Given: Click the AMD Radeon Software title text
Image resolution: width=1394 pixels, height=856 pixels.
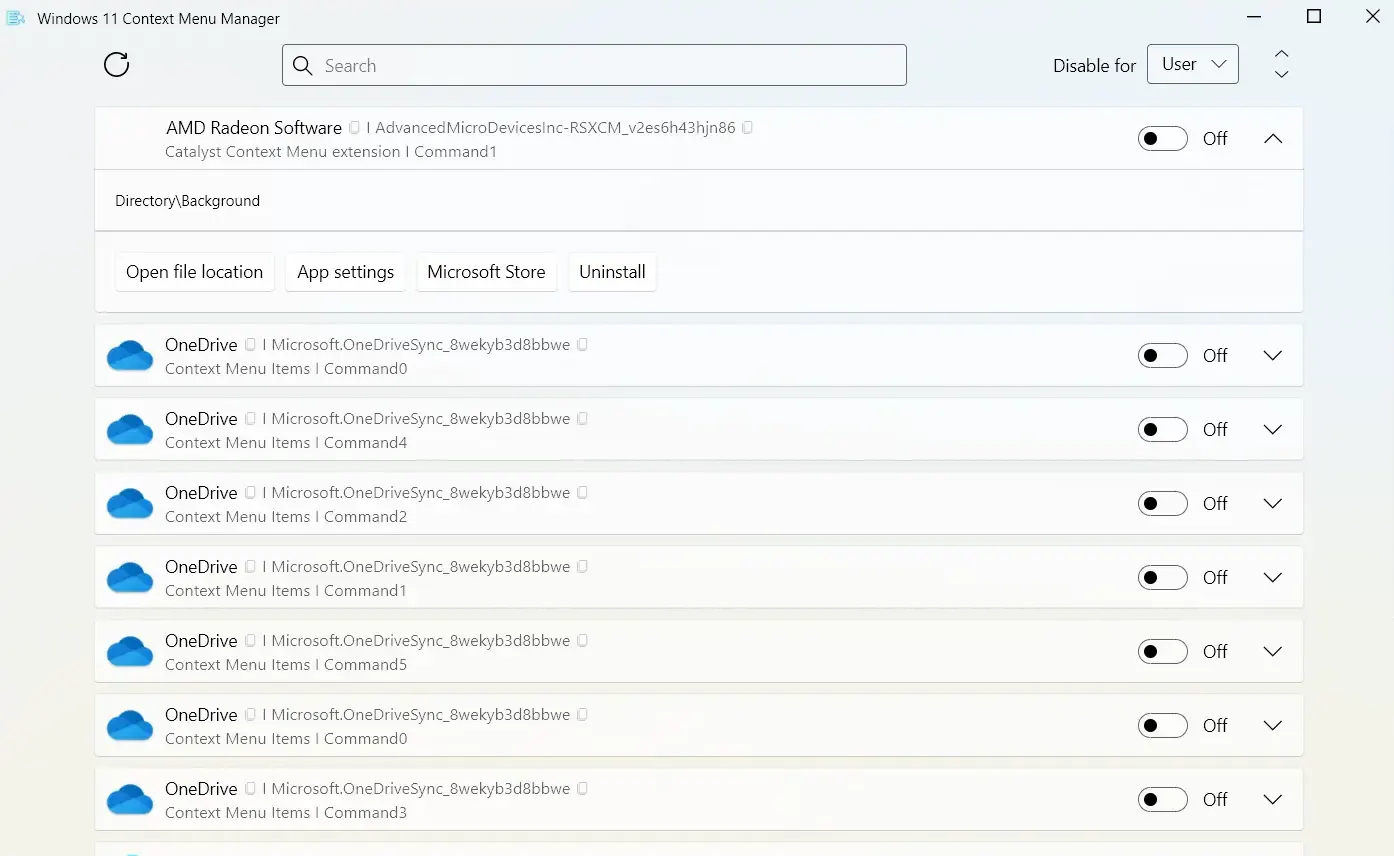Looking at the screenshot, I should tap(254, 128).
